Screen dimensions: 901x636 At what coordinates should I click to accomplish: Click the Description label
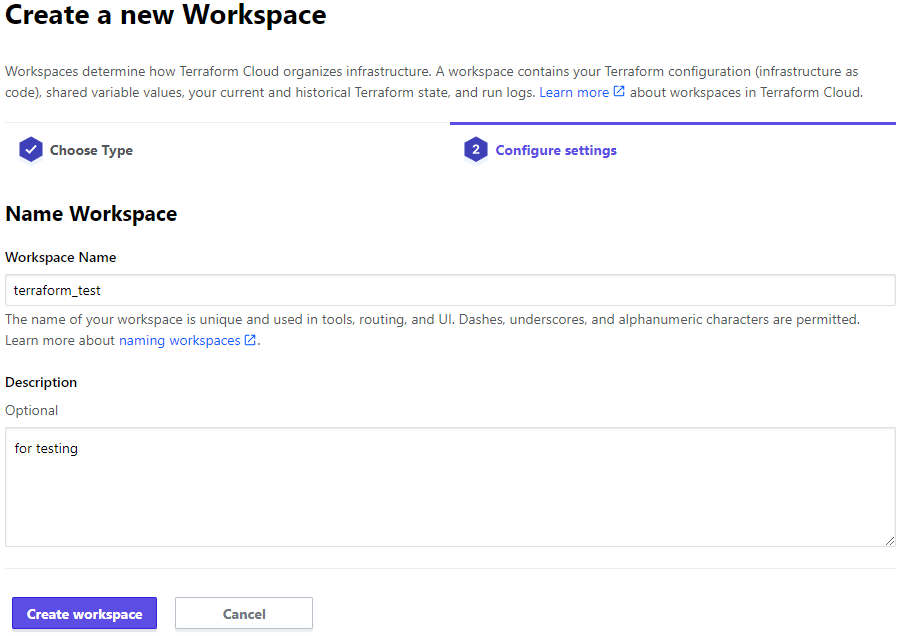pos(41,383)
